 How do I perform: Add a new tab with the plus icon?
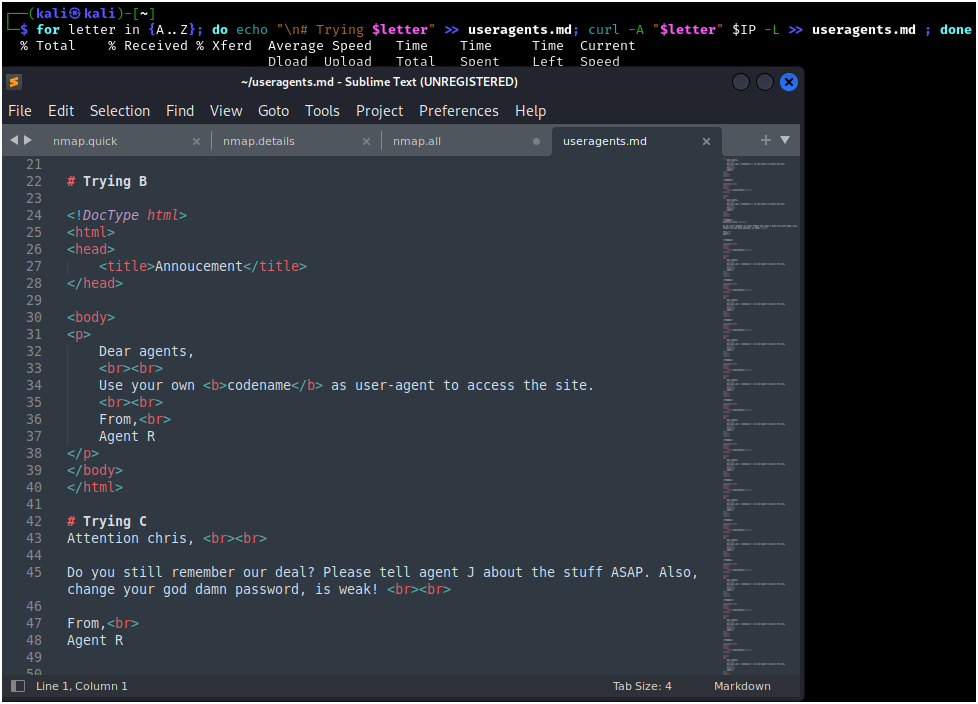click(x=766, y=141)
